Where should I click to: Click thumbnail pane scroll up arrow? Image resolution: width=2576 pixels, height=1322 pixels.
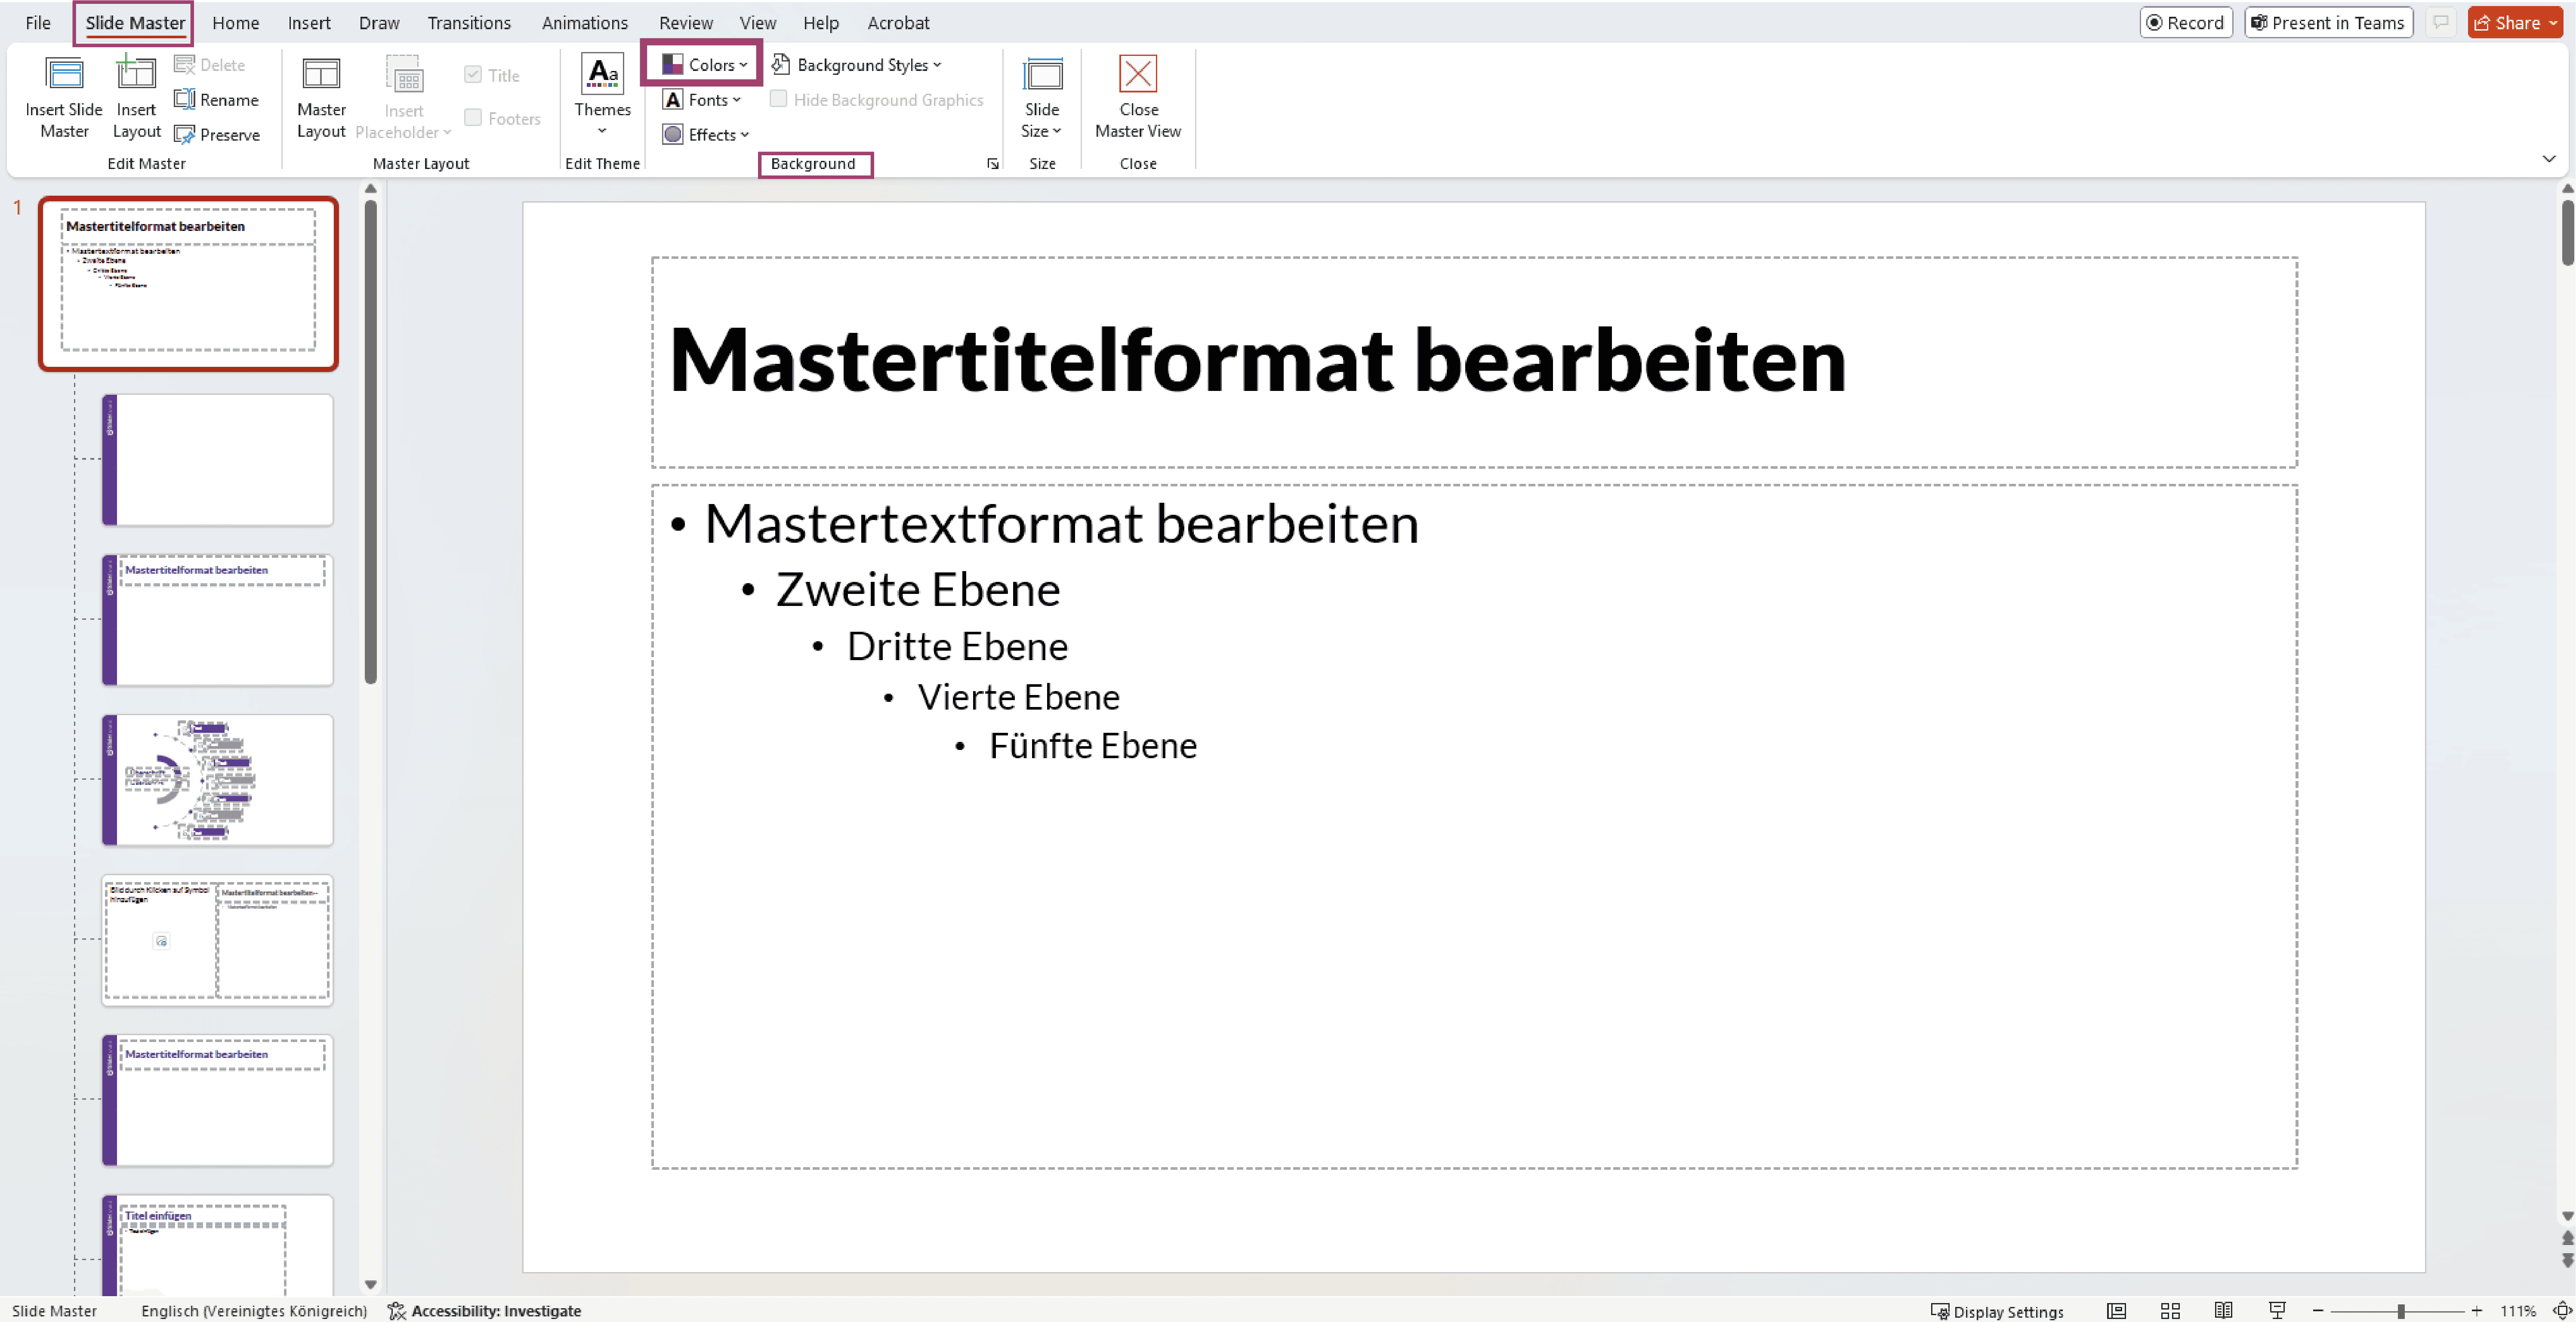(x=370, y=188)
